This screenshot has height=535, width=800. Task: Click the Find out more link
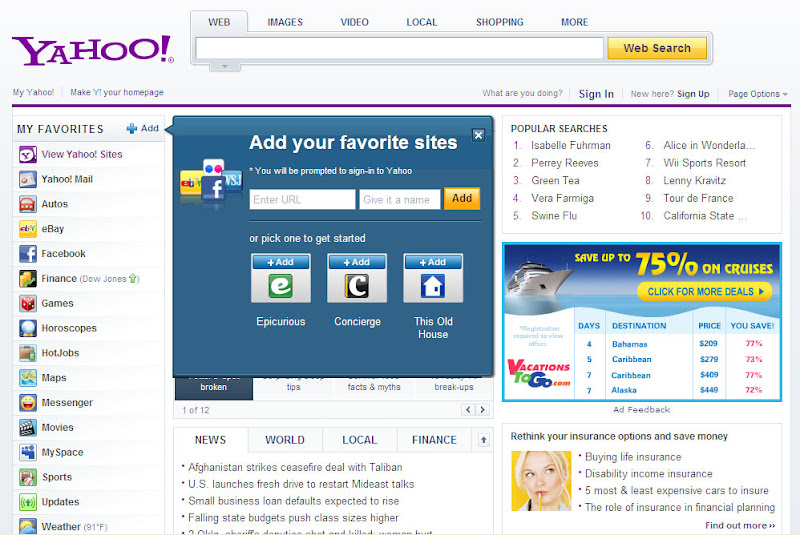tap(740, 525)
